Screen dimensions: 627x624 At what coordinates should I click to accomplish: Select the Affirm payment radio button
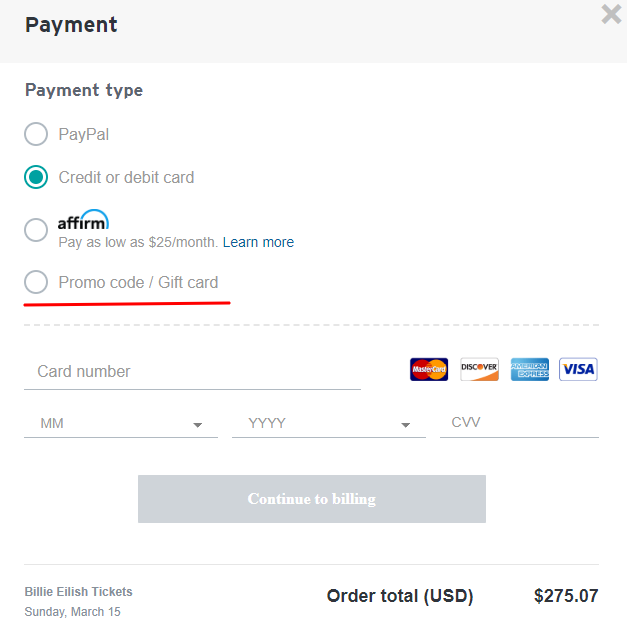pos(36,230)
